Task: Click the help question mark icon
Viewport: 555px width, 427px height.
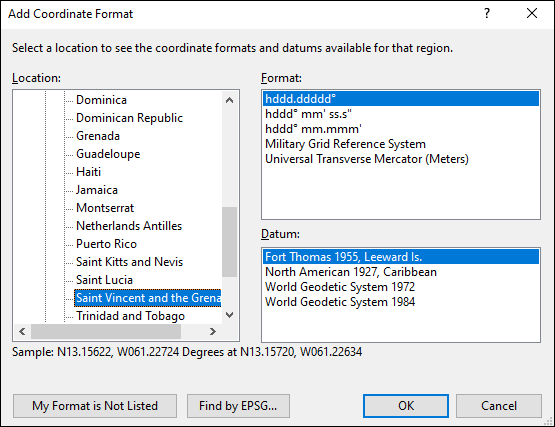Action: (487, 13)
